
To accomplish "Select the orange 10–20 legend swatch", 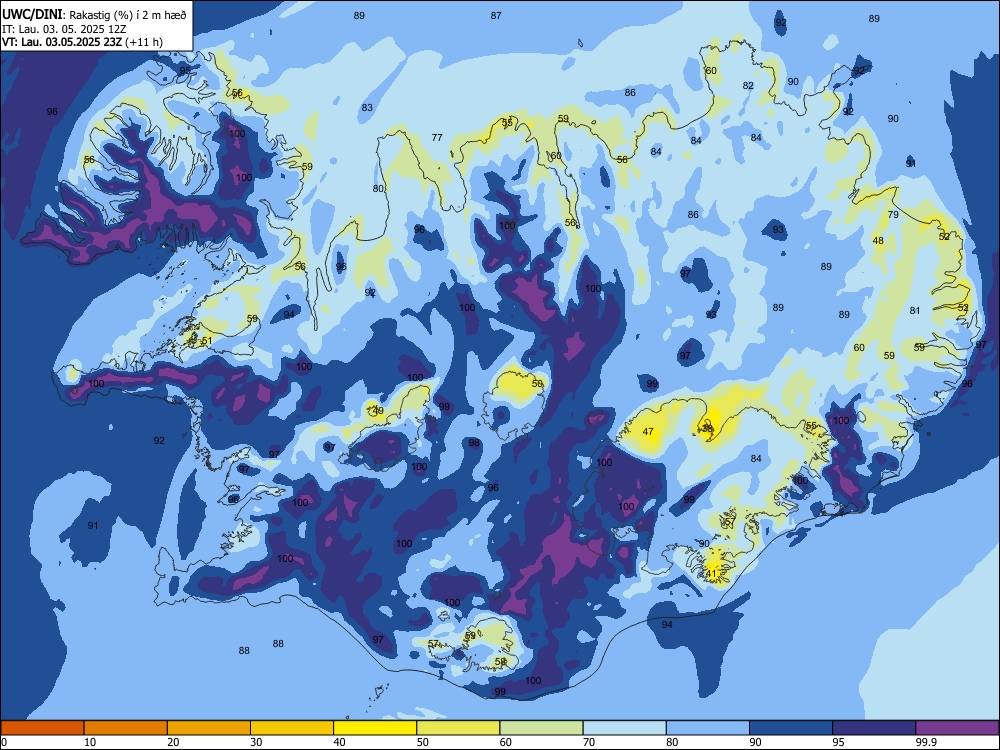I will pos(126,728).
